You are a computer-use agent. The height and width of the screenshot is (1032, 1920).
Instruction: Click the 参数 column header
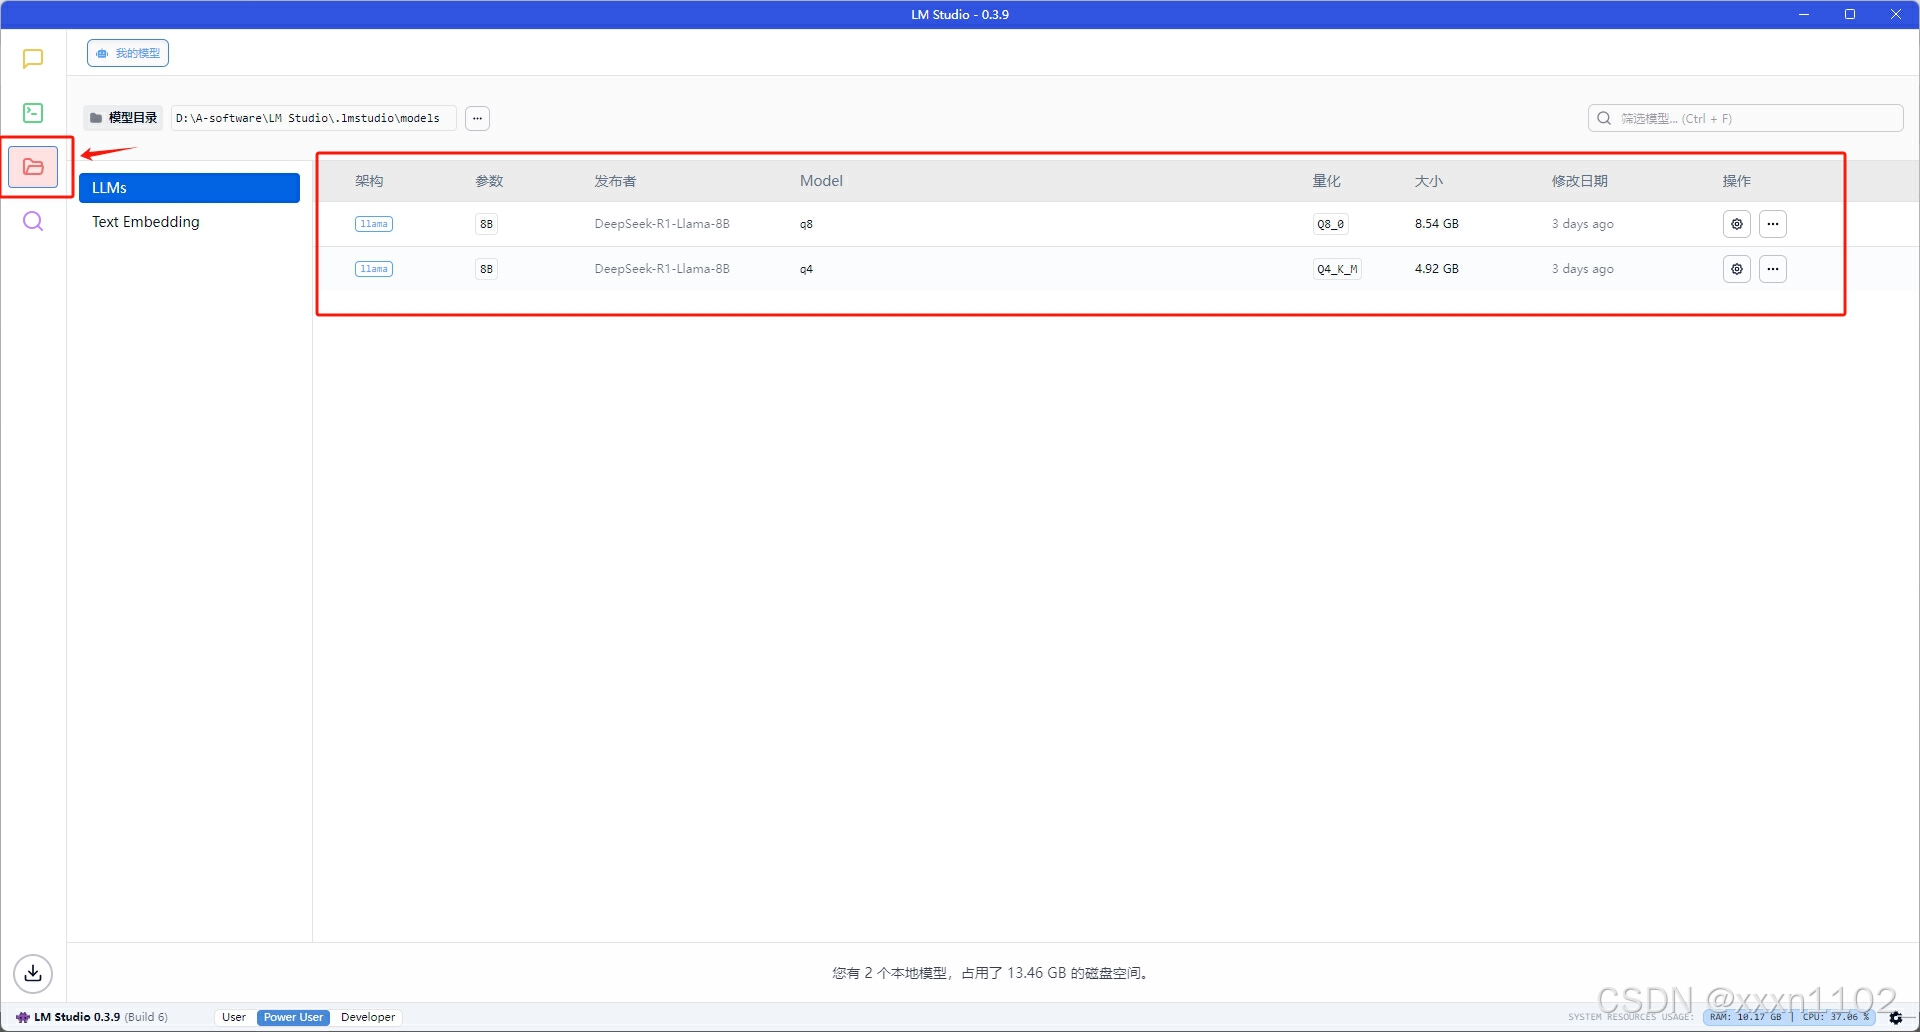pyautogui.click(x=489, y=181)
